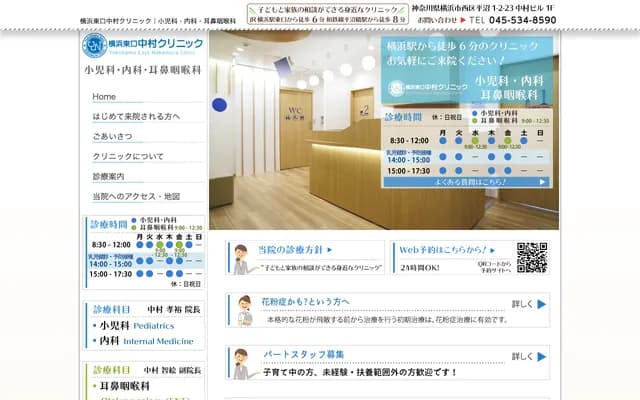Screen dimensions: 640x400
Task: Open 当院へのアクセス・地図 menu item
Action: (136, 197)
